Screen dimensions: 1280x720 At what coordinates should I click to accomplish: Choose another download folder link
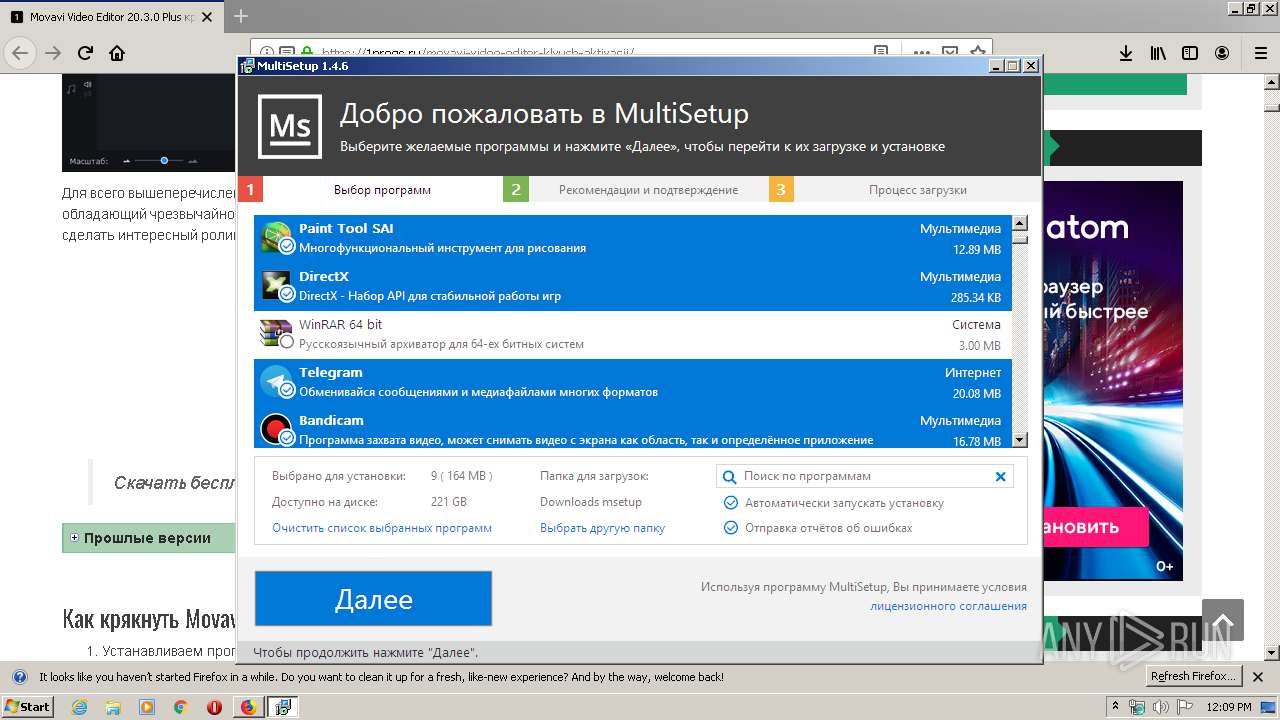pos(602,528)
